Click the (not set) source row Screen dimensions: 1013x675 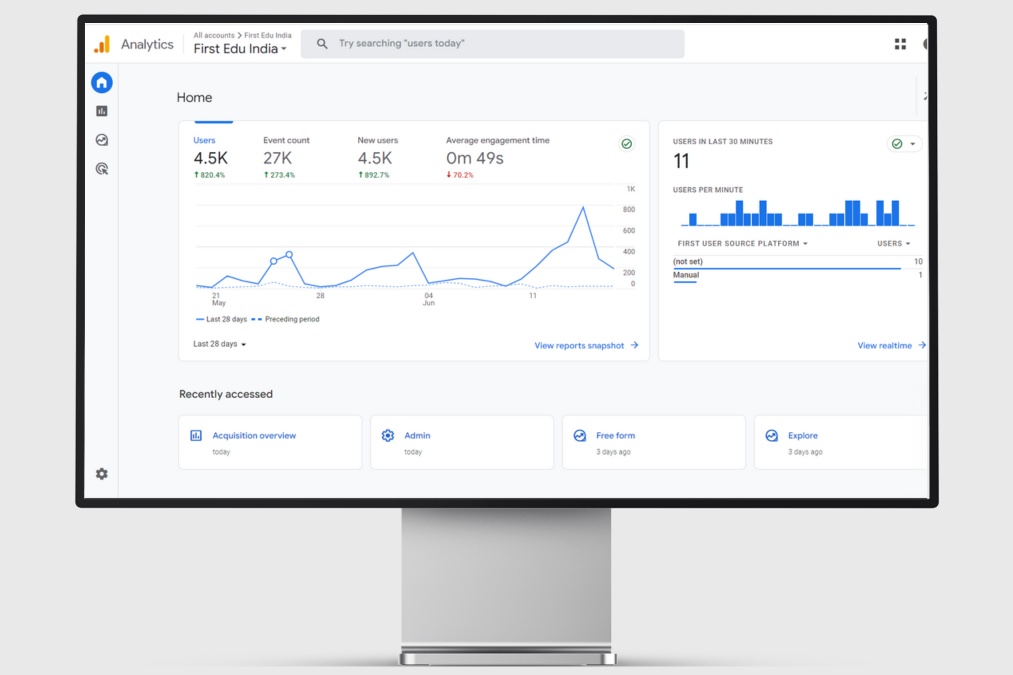(x=797, y=263)
